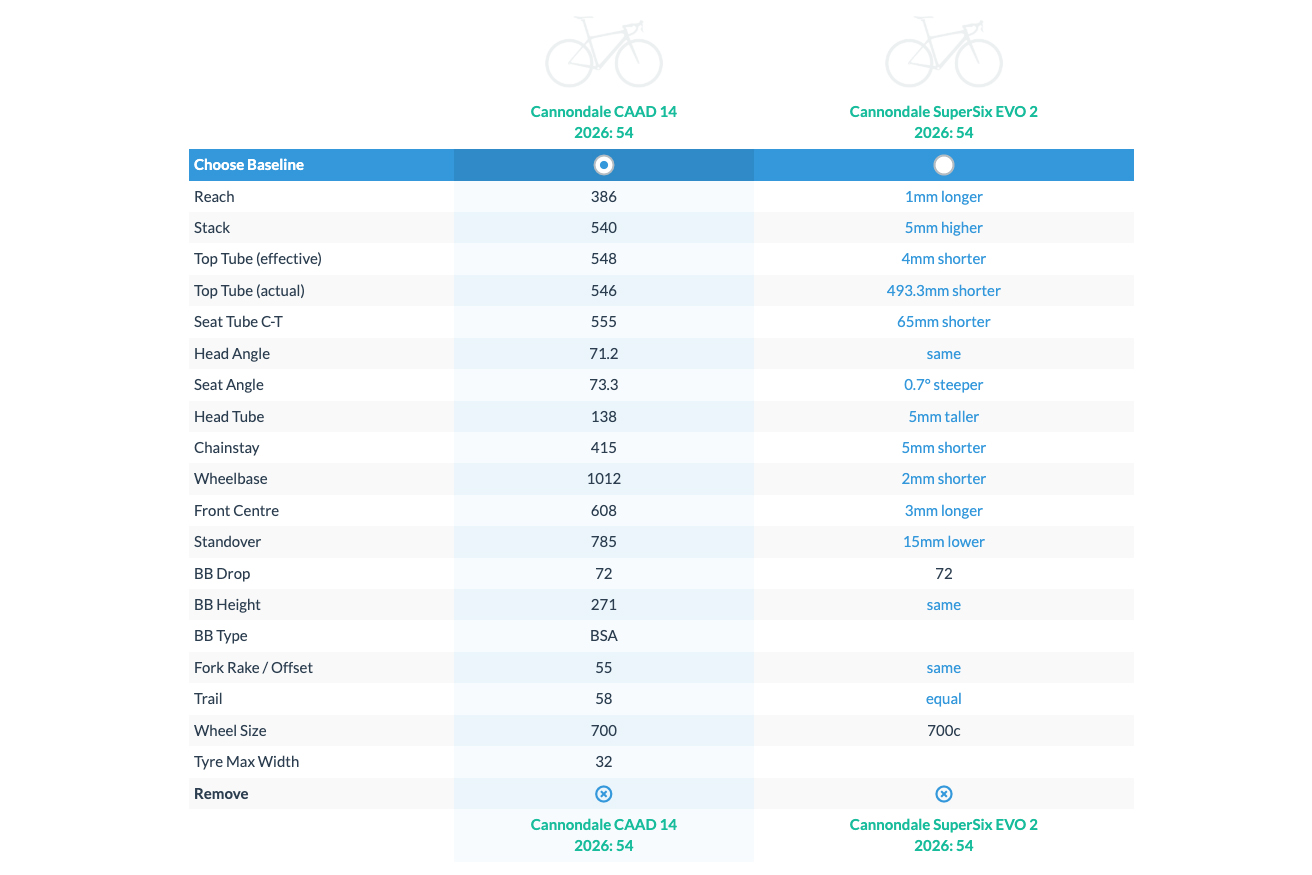Choose SuperSix EVO 2 as the baseline
Image resolution: width=1312 pixels, height=875 pixels.
point(944,165)
